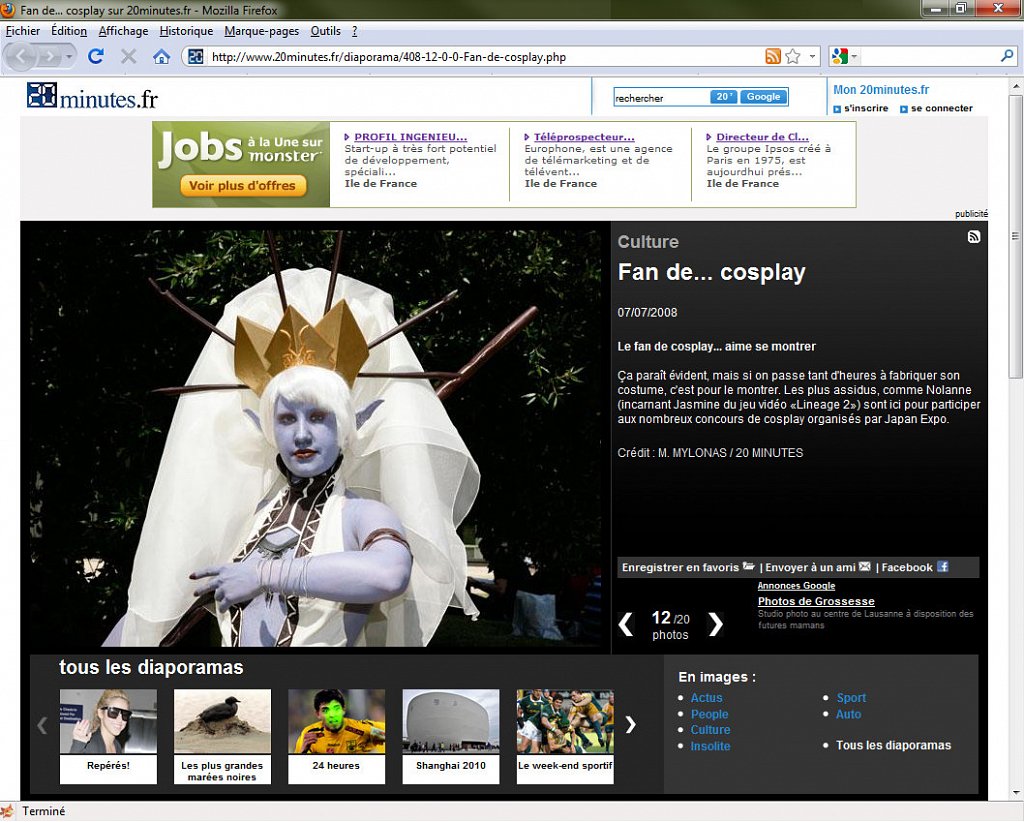Click the Firefox forward arrow button
Viewport: 1024px width, 822px height.
click(49, 57)
